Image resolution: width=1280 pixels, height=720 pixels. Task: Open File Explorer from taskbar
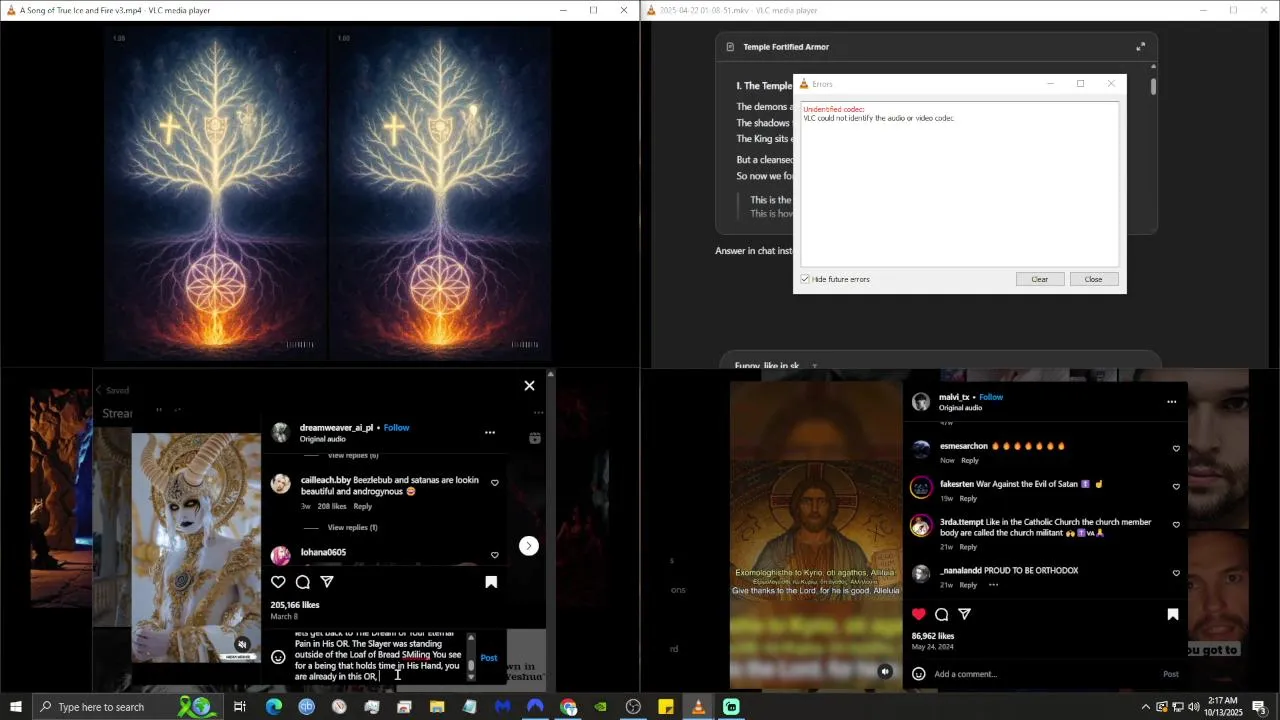[437, 707]
